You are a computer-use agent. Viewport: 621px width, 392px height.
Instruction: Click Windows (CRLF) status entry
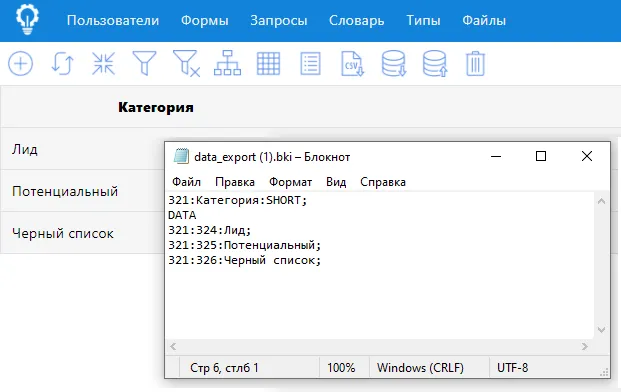[x=420, y=368]
